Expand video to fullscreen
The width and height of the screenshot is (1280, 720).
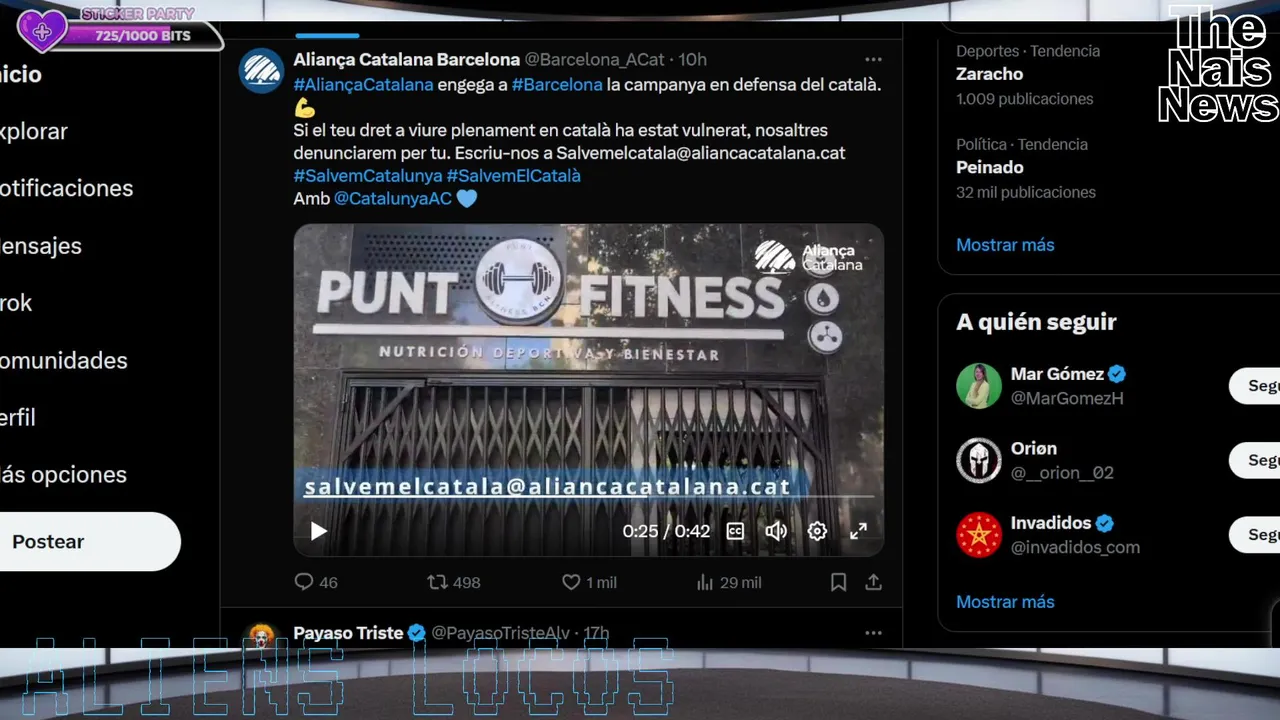(x=858, y=531)
